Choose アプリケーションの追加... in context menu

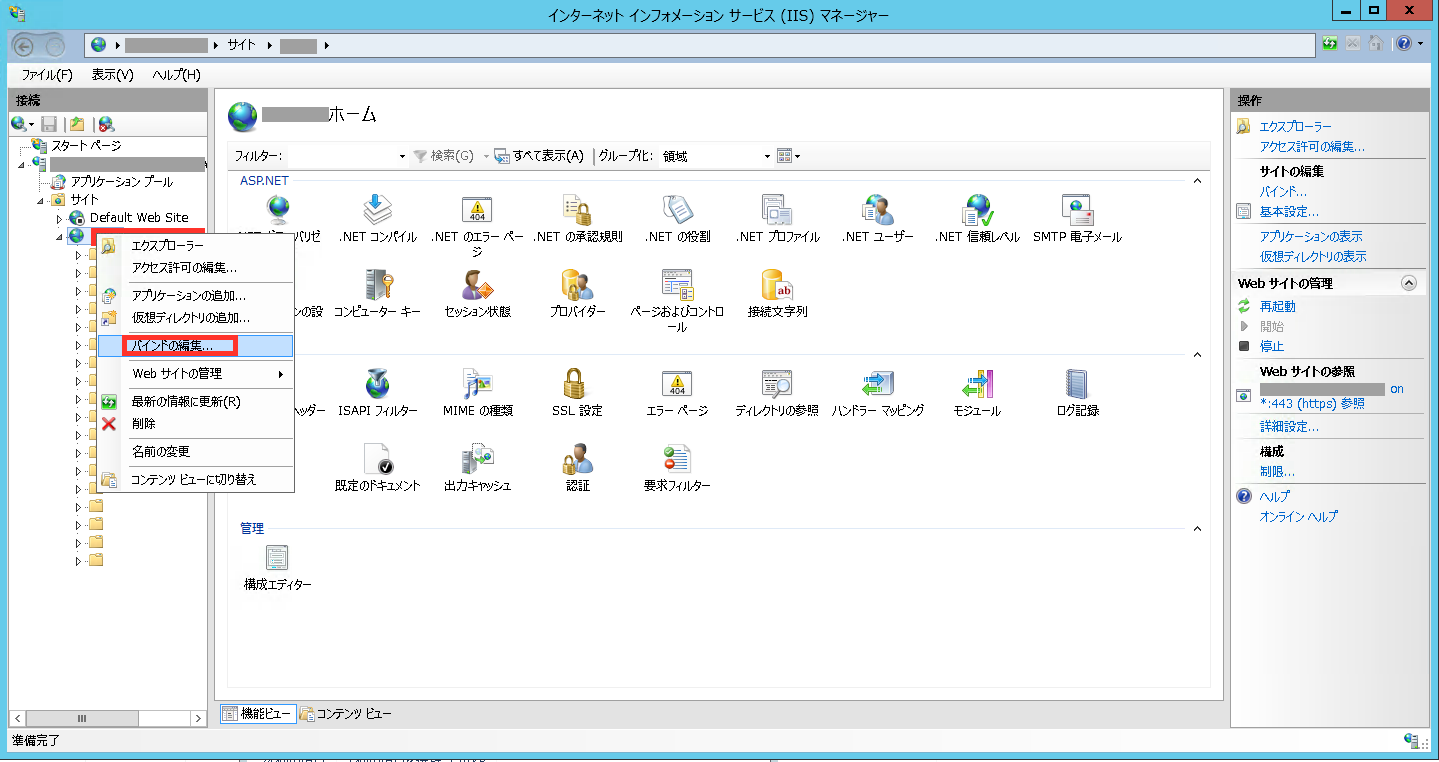click(x=196, y=296)
